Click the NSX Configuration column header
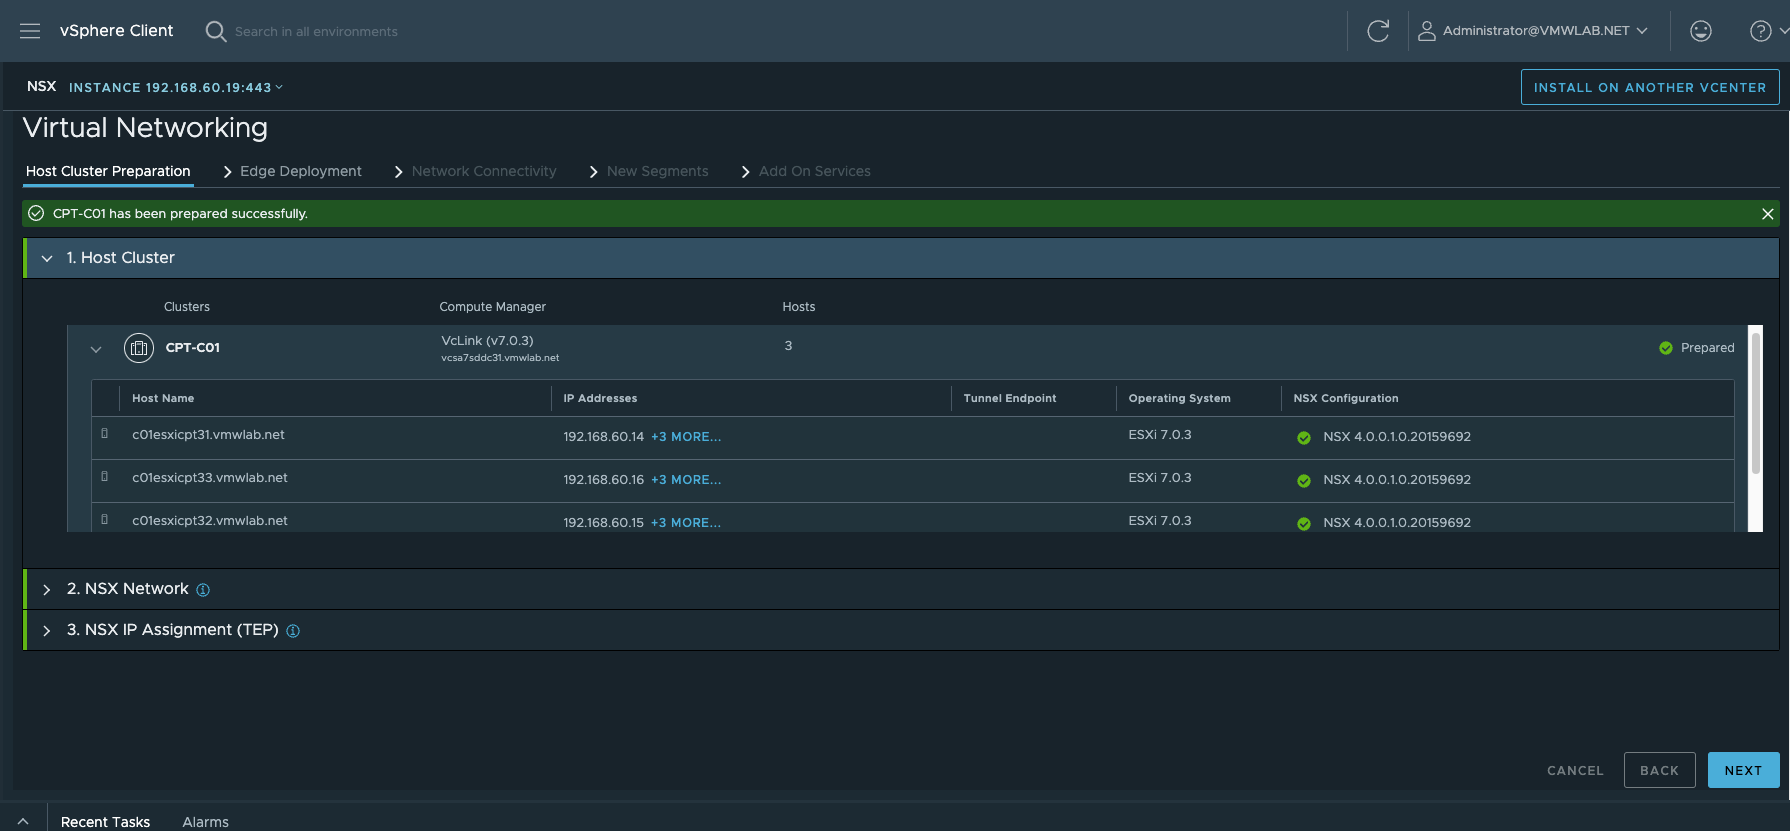Image resolution: width=1790 pixels, height=831 pixels. [x=1345, y=398]
